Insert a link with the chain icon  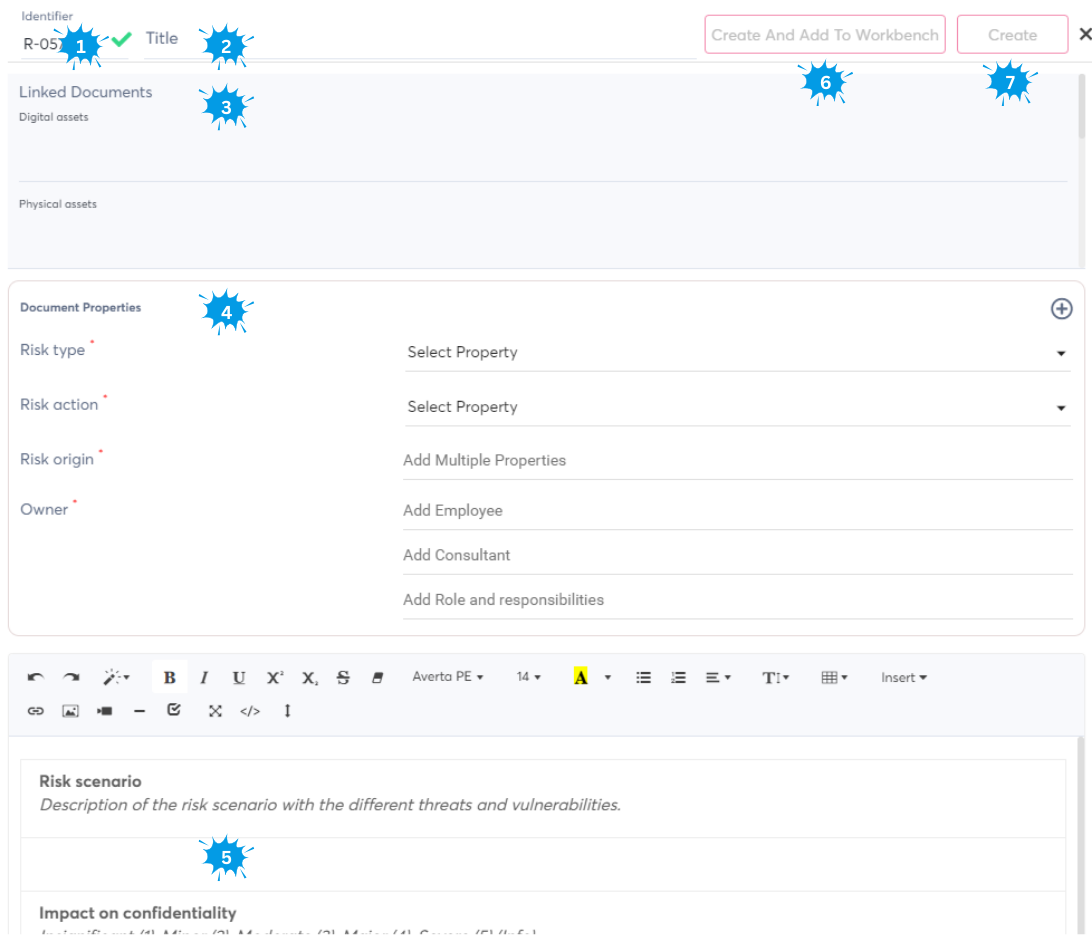coord(36,711)
